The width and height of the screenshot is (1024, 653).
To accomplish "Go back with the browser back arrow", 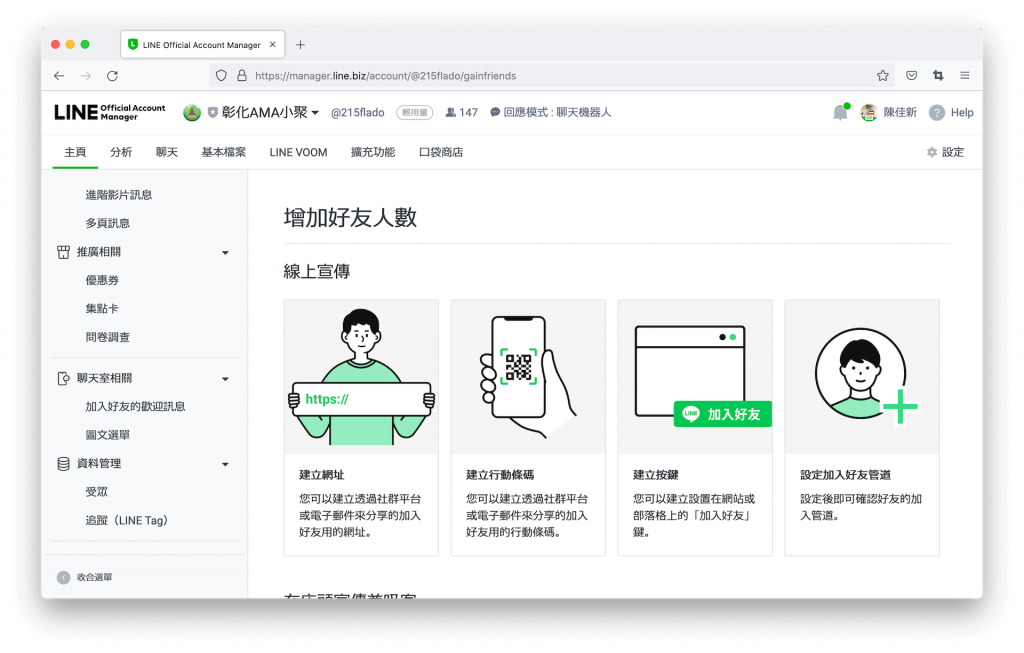I will (x=59, y=76).
